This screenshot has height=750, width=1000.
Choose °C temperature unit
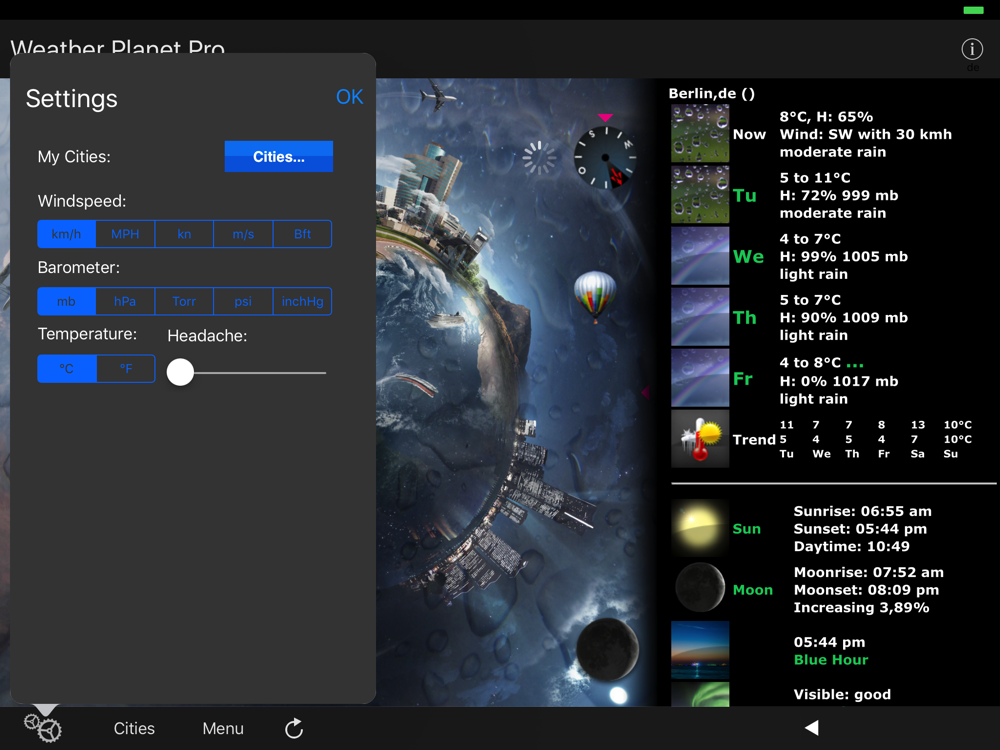click(67, 369)
